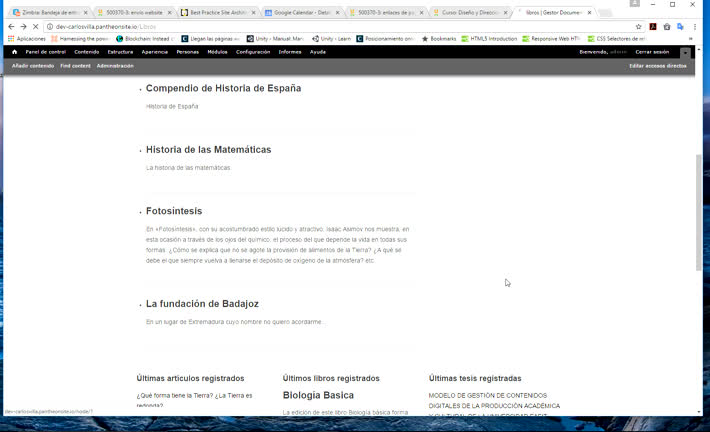
Task: Open the Personas admin menu
Action: point(187,52)
